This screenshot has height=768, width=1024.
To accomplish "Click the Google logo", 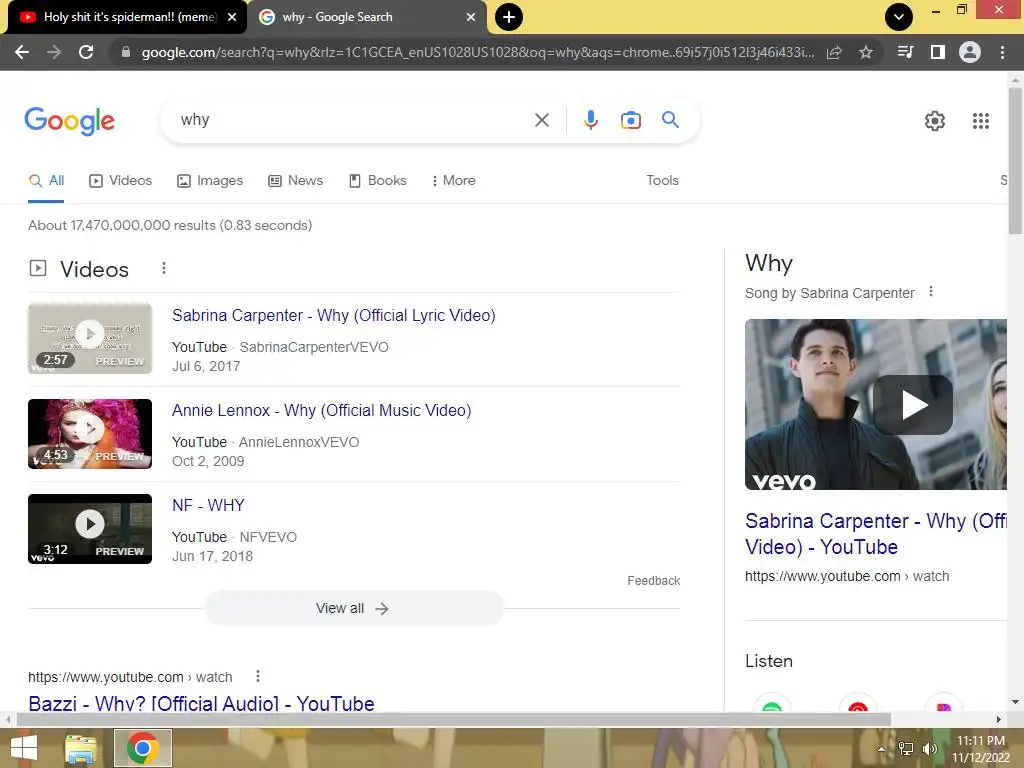I will (x=70, y=121).
